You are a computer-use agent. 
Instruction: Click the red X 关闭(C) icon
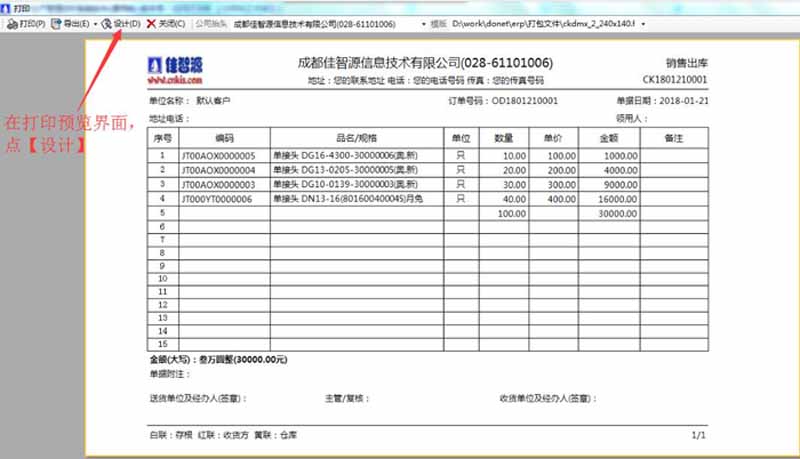(151, 23)
